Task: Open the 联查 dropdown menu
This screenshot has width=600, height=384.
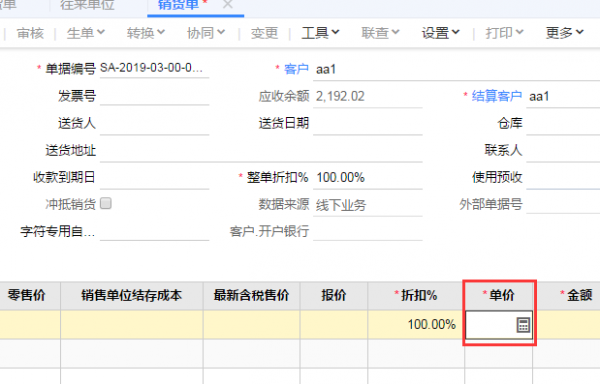Action: pos(380,33)
